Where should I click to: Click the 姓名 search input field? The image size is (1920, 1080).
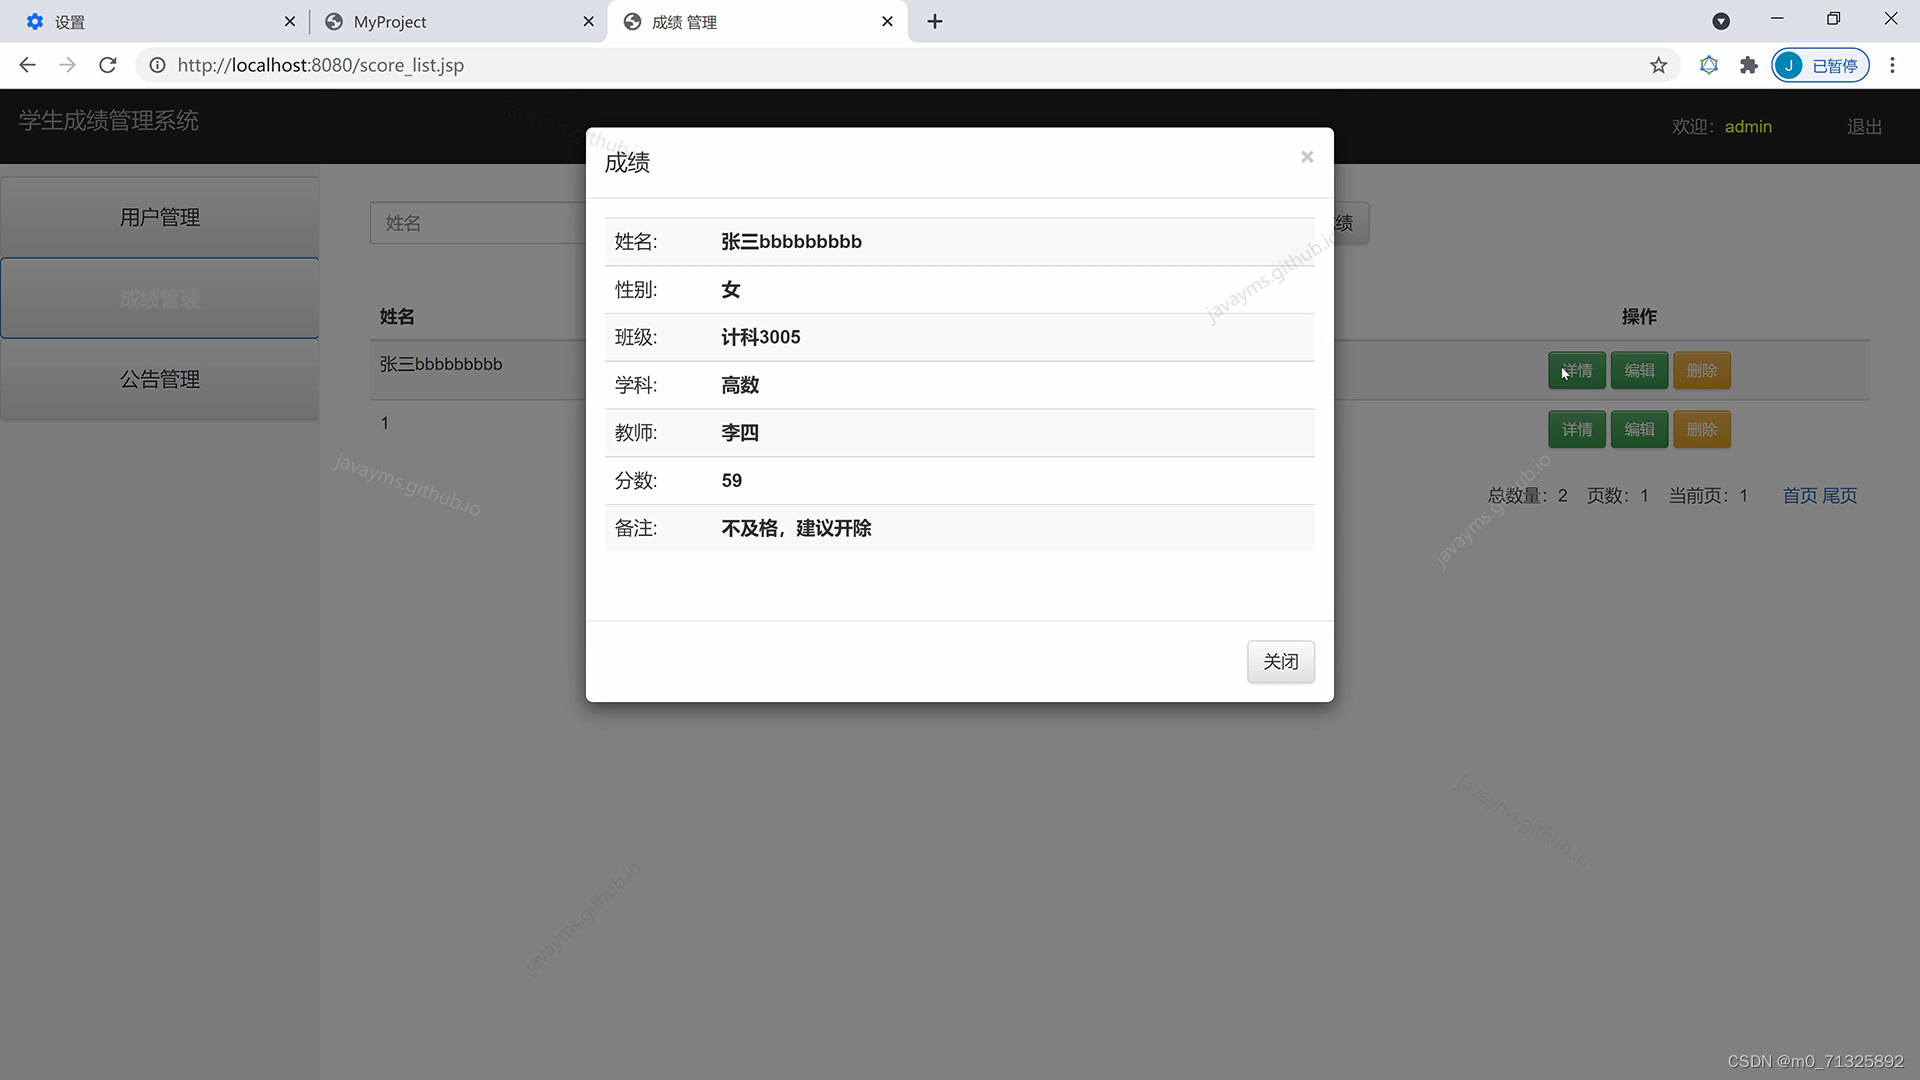pos(478,223)
